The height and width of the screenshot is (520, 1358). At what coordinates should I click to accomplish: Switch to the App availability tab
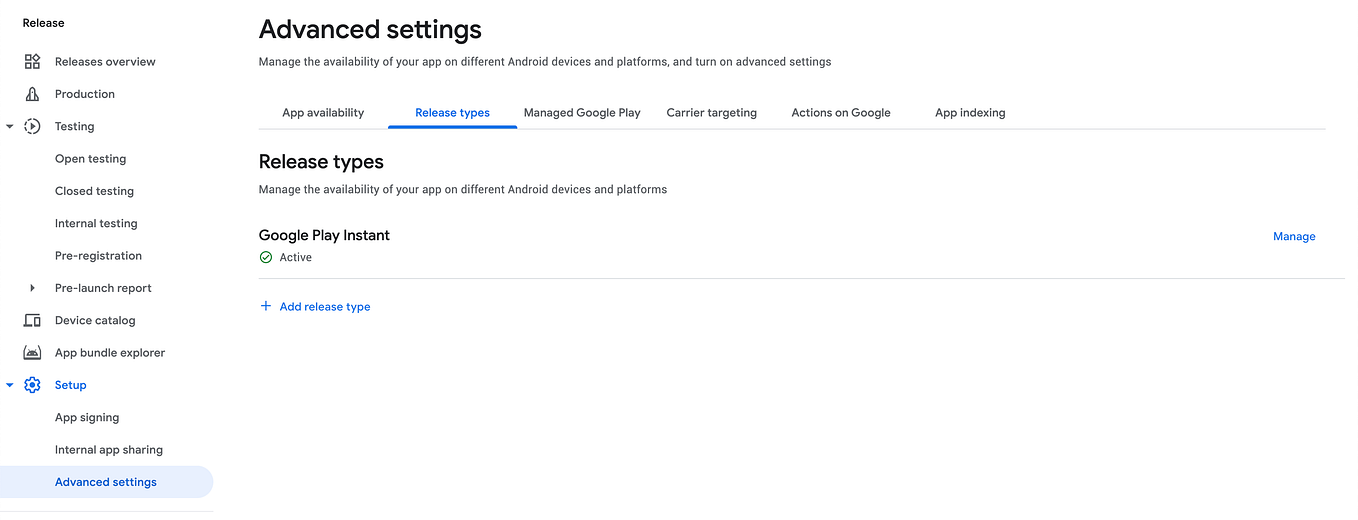tap(323, 113)
